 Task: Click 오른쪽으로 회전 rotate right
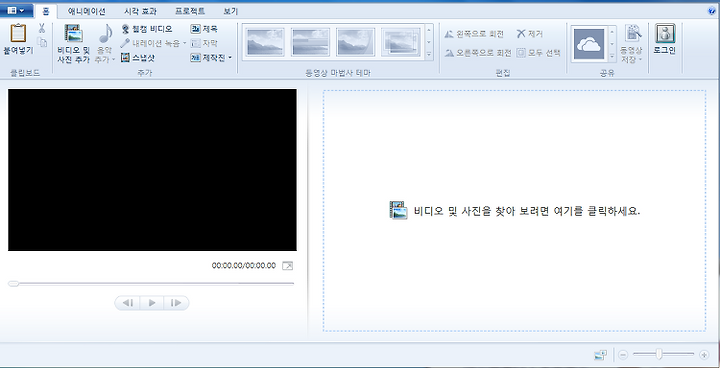(478, 53)
